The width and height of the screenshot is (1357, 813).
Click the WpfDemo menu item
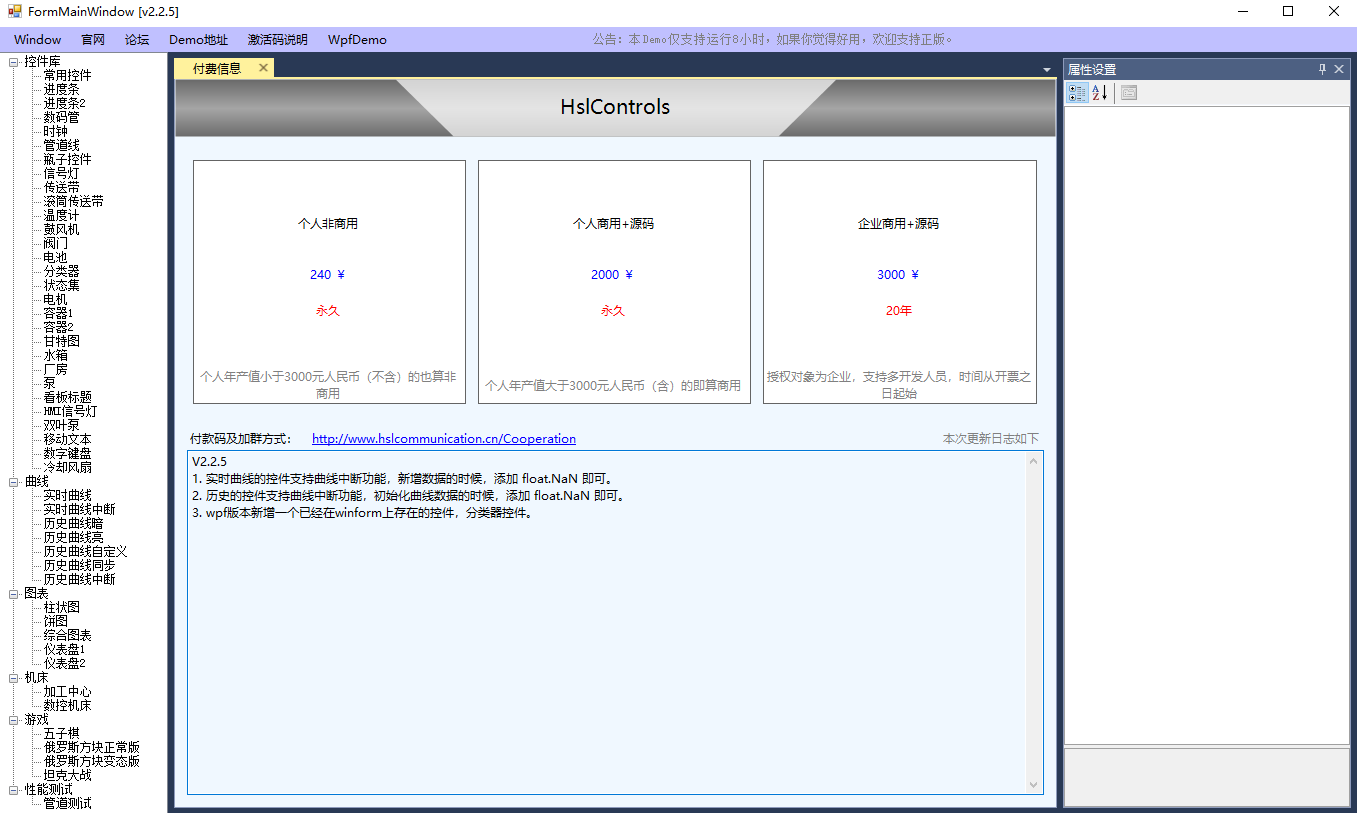point(357,40)
